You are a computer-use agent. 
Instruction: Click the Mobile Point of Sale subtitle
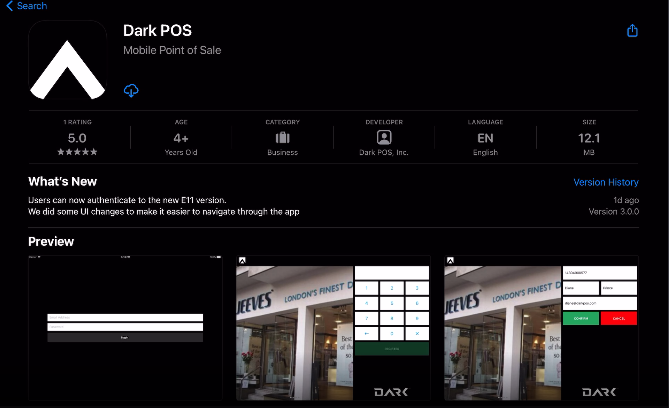pyautogui.click(x=172, y=50)
